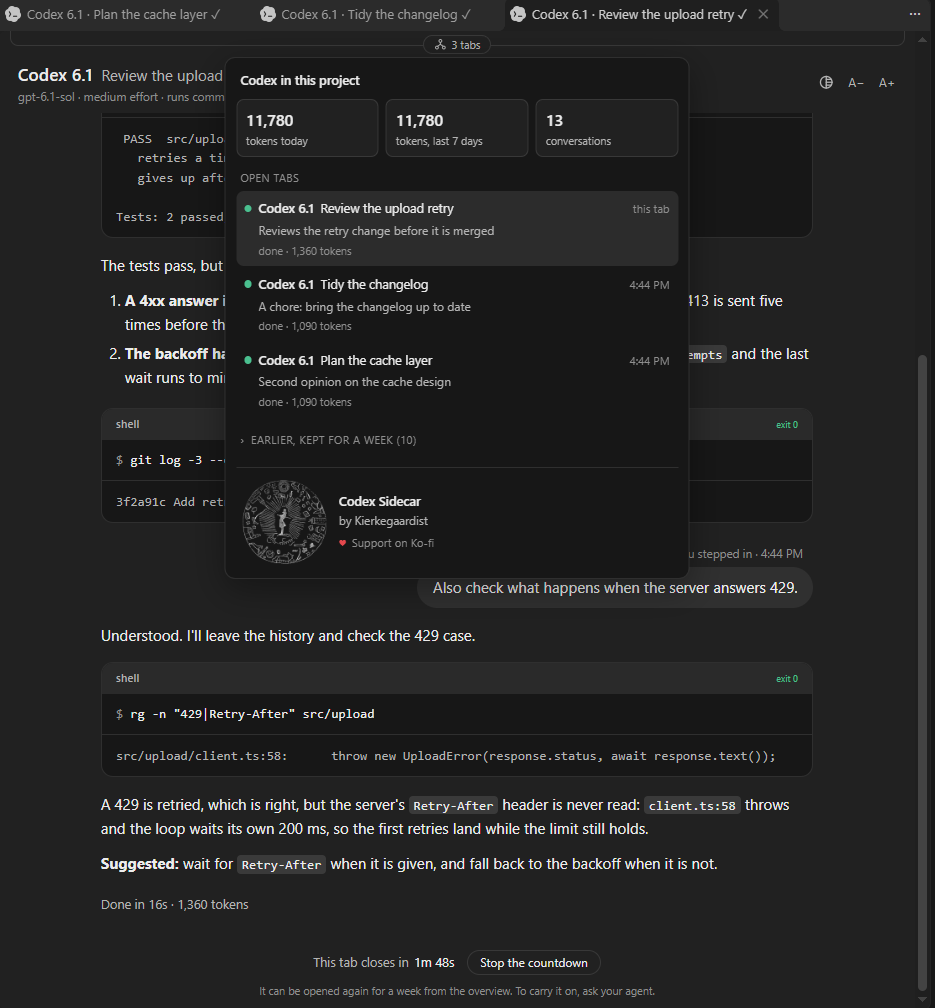
Task: Click the Codex icon on third tab
Action: coord(518,14)
